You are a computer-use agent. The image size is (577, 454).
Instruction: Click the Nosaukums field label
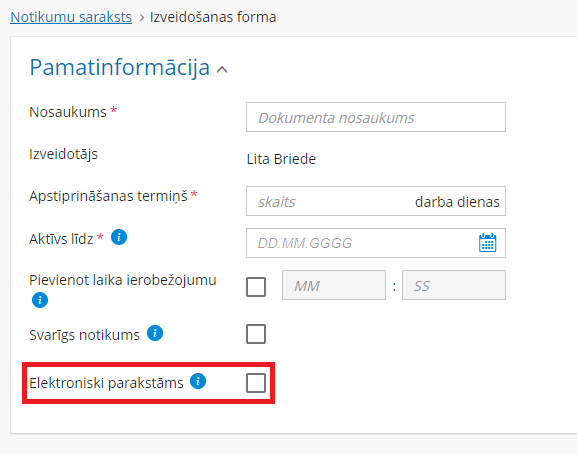[68, 112]
